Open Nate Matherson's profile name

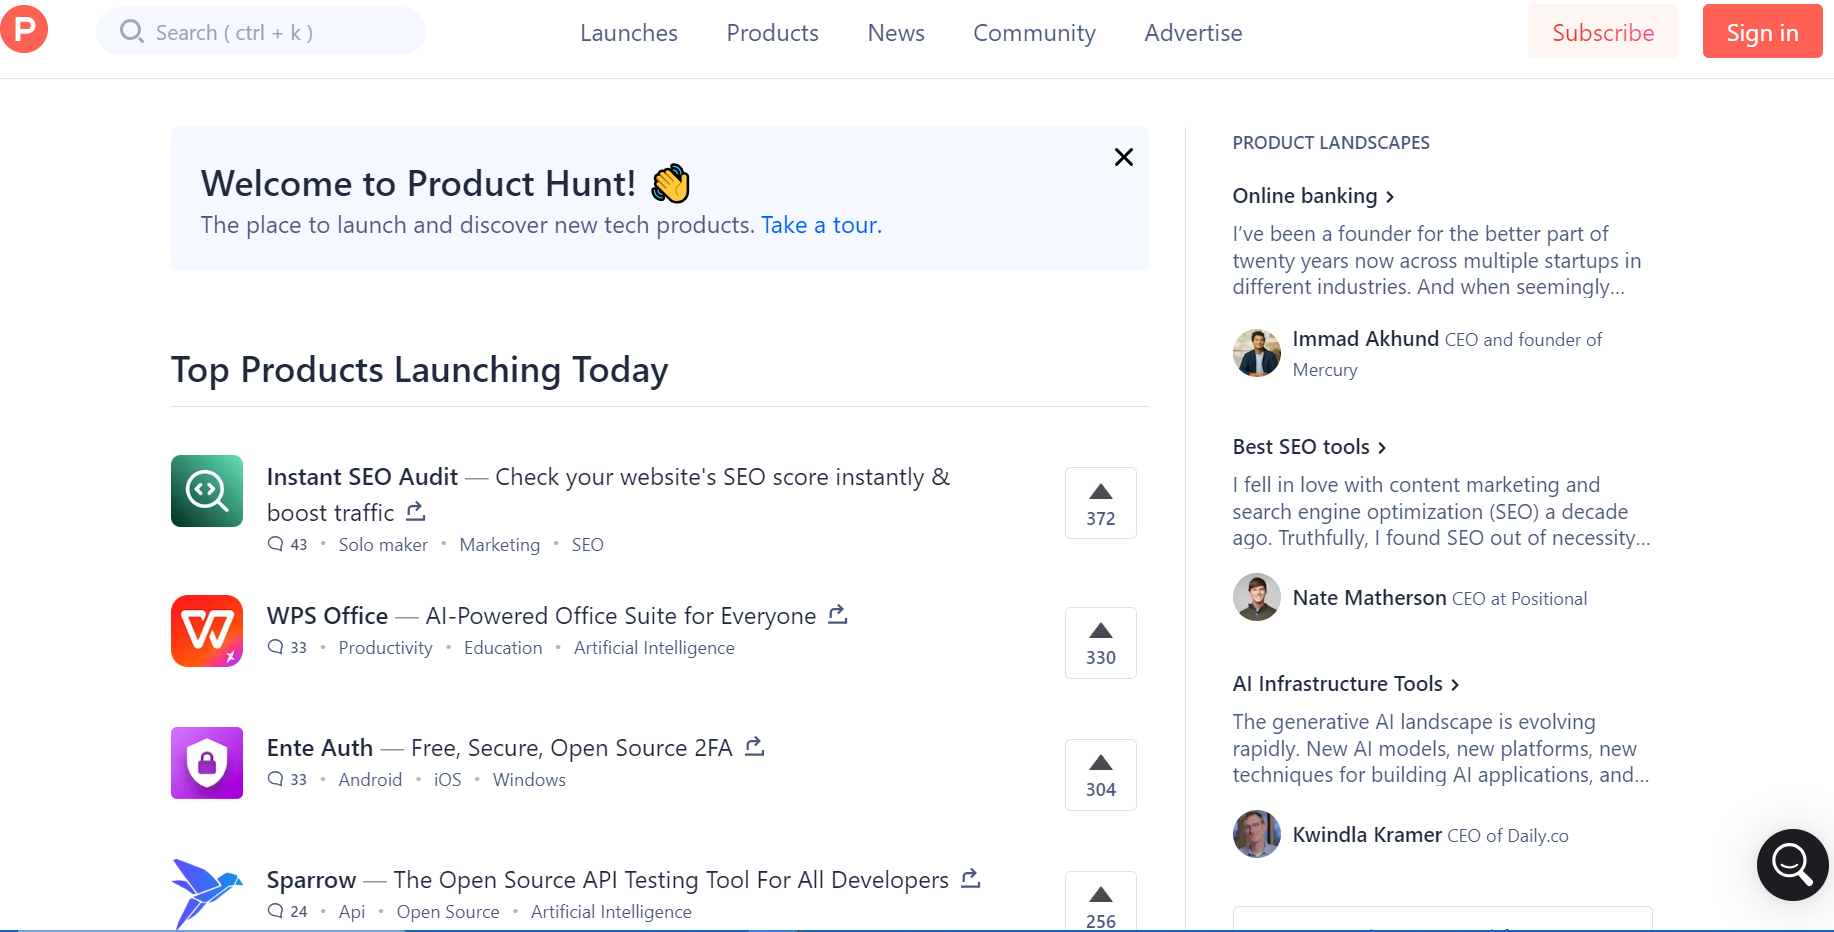pyautogui.click(x=1369, y=598)
